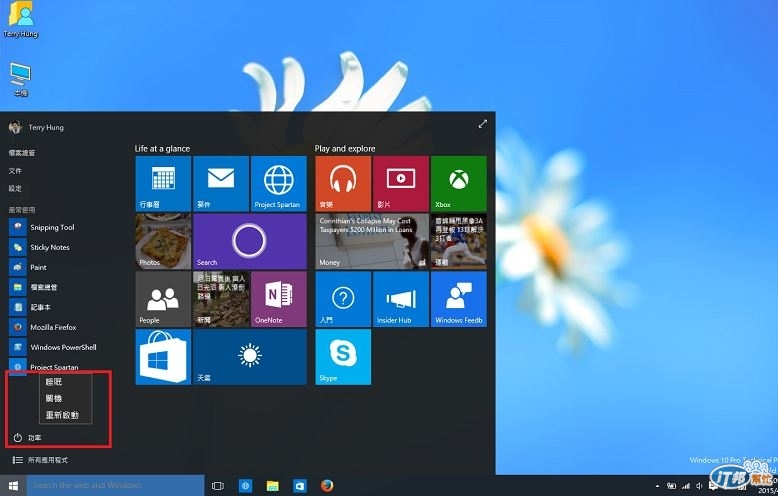Click the Play and explore group title
This screenshot has height=496, width=778.
[x=345, y=148]
